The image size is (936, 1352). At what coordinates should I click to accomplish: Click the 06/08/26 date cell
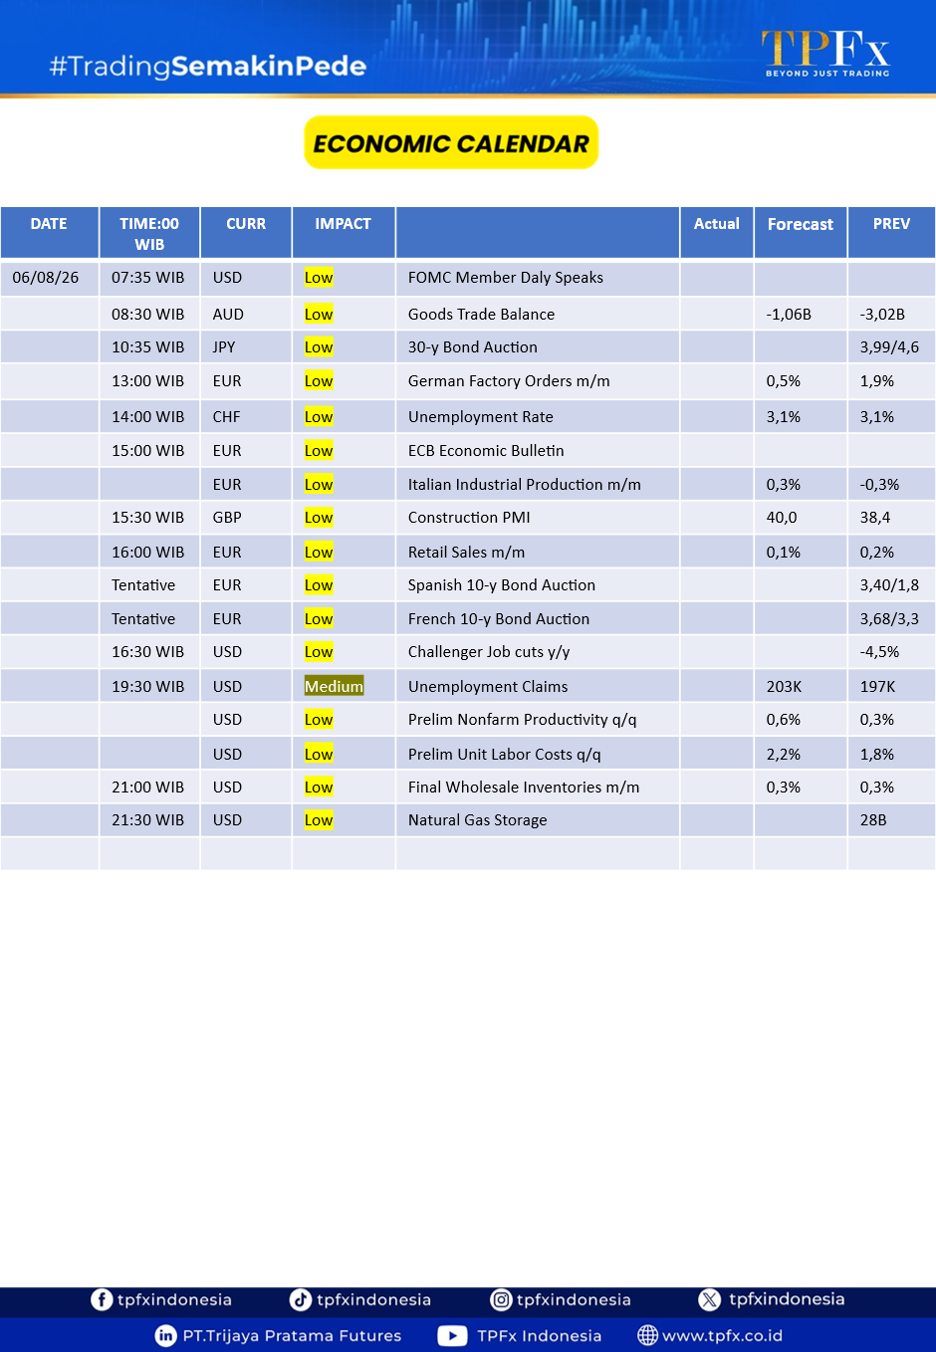[x=46, y=277]
